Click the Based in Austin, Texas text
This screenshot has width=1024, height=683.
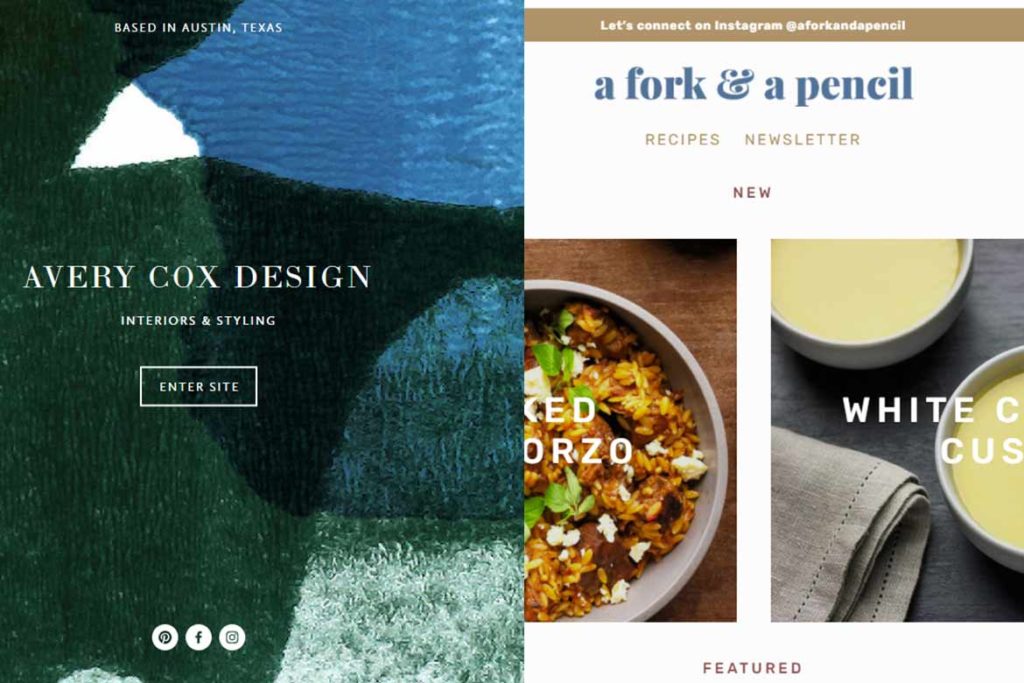tap(199, 27)
